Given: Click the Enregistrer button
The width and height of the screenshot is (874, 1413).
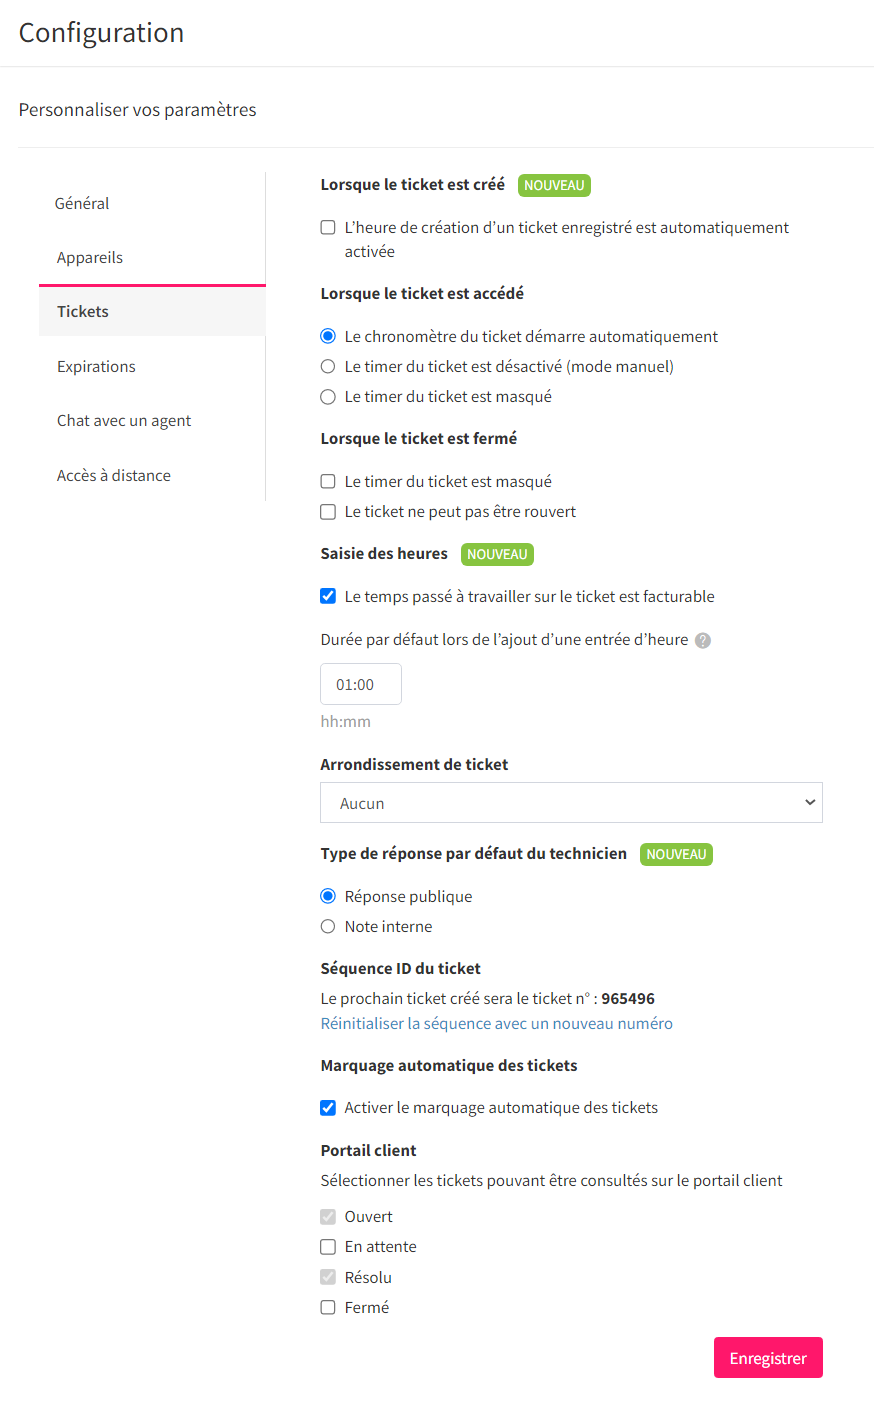Looking at the screenshot, I should 768,1358.
